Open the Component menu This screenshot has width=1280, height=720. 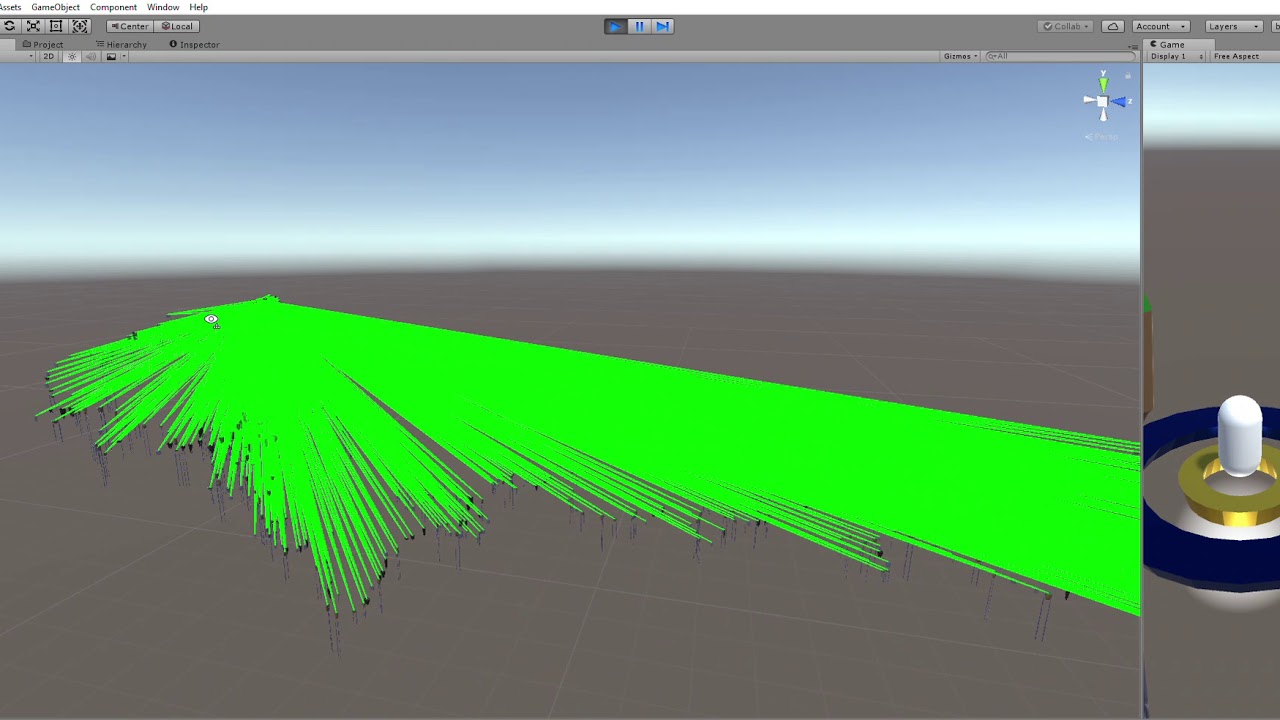tap(113, 7)
